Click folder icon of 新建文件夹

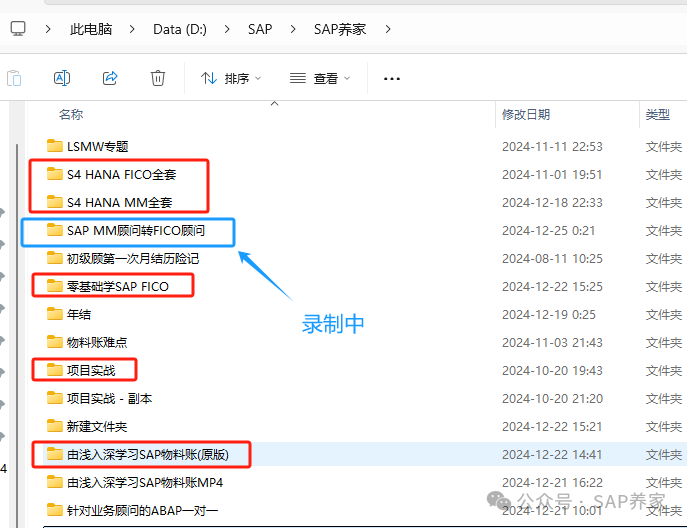click(55, 426)
